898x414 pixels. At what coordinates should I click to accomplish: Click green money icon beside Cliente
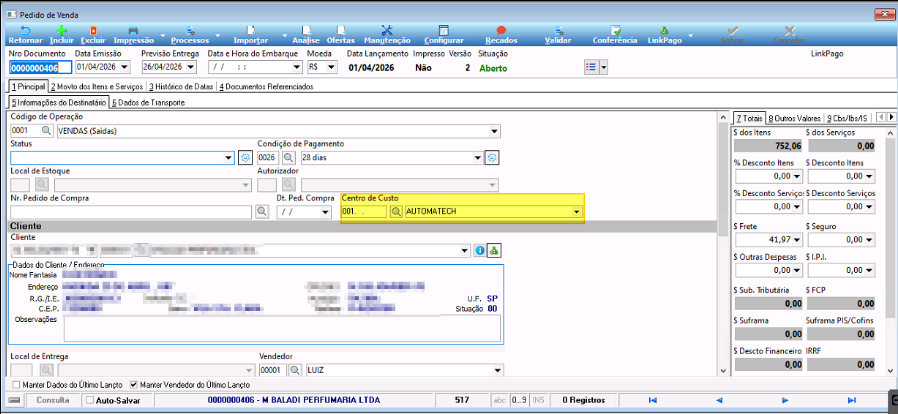point(494,251)
